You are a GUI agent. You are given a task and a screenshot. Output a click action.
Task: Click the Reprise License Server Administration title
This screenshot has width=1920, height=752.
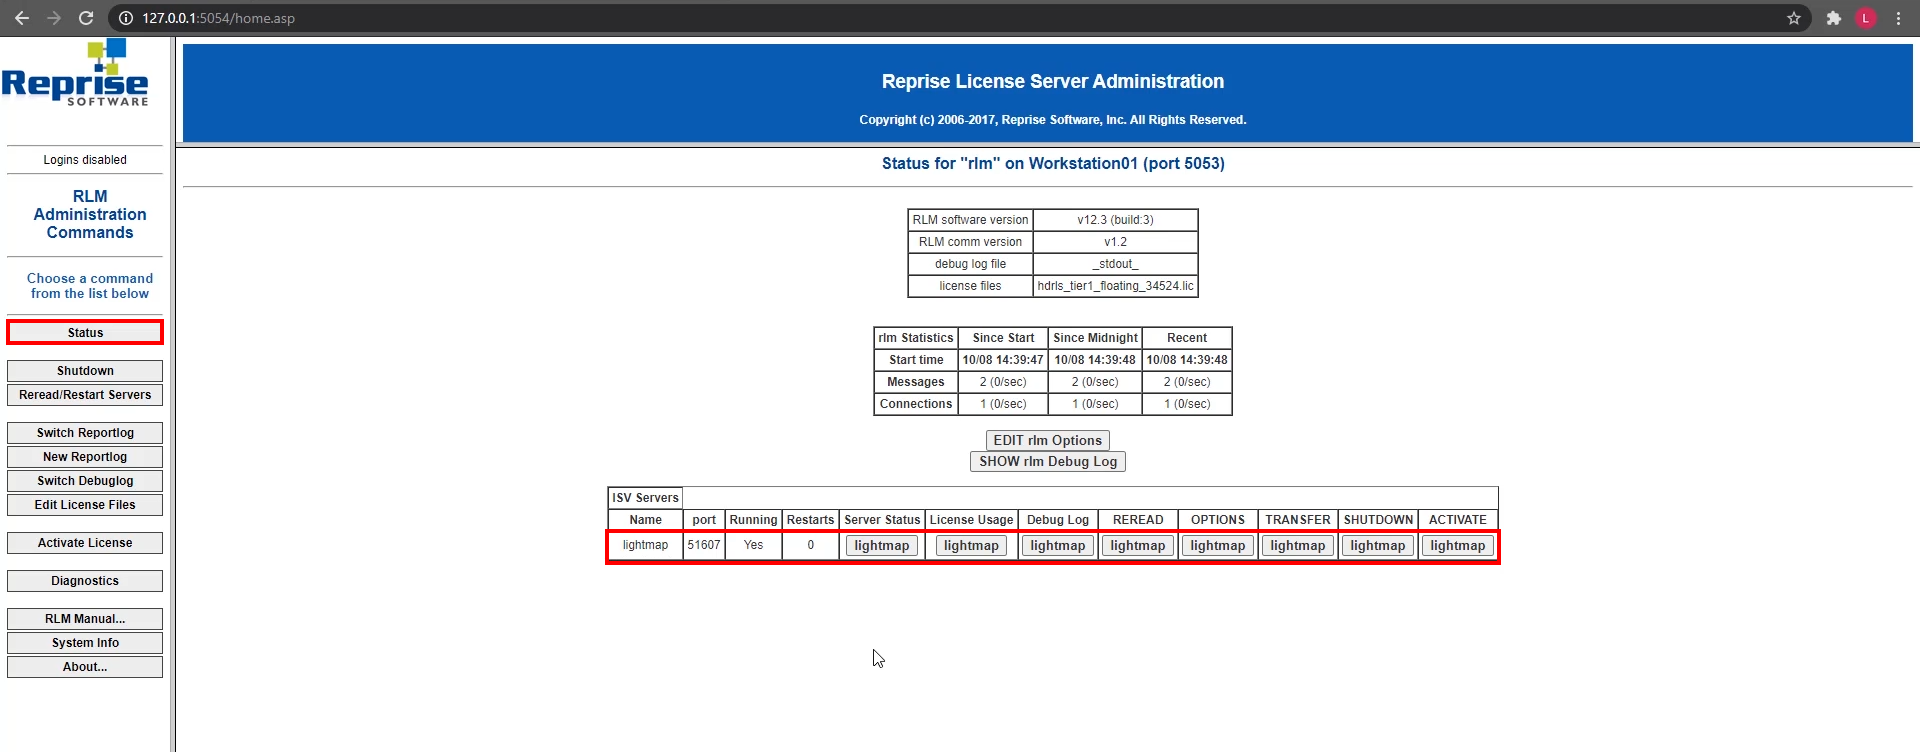(x=1053, y=81)
